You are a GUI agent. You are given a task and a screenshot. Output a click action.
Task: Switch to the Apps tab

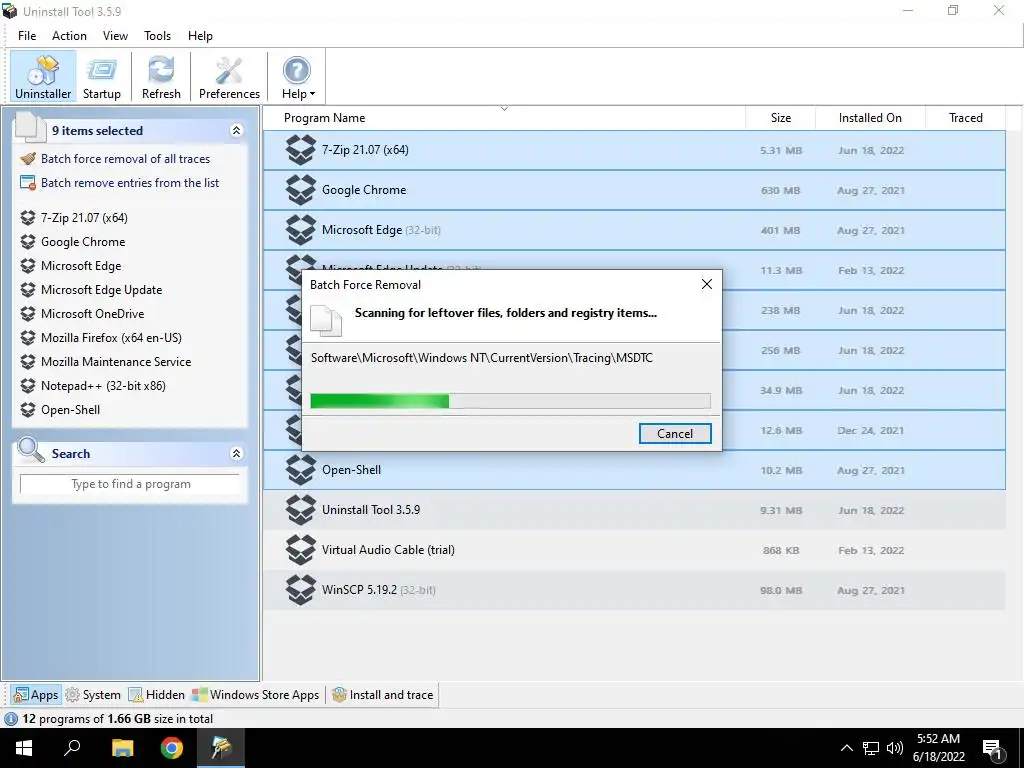(37, 695)
